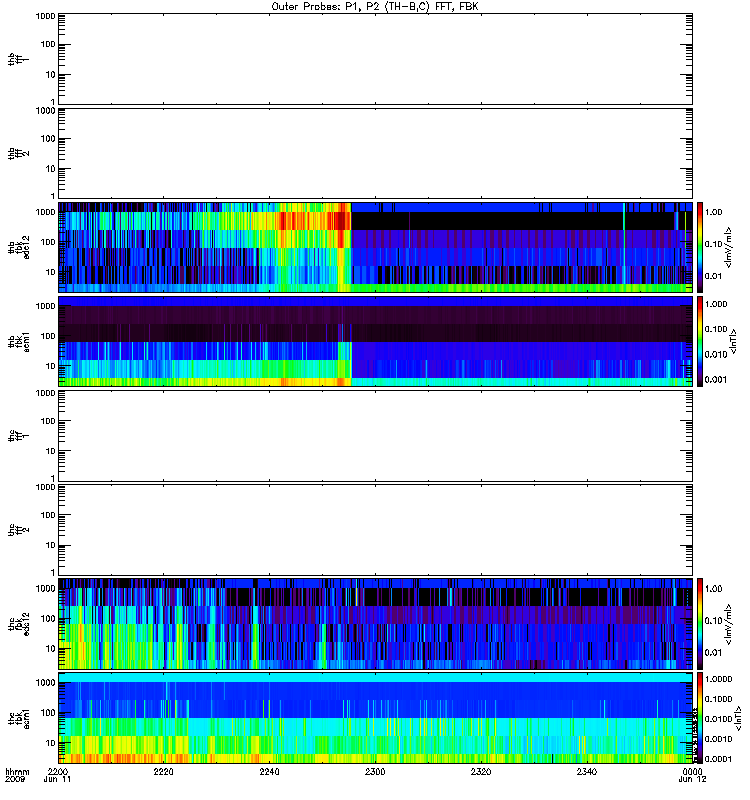Click the 'thc fff 2' y-axis title
Image resolution: width=750 pixels, height=800 pixels.
point(18,530)
